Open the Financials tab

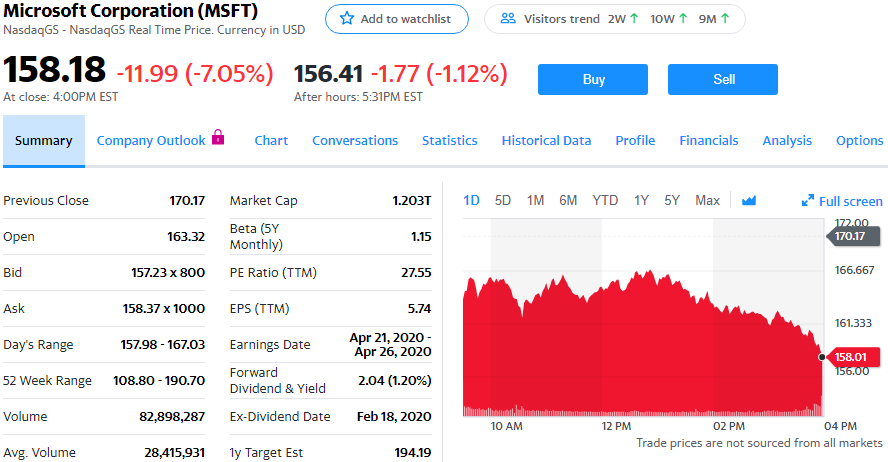(708, 141)
